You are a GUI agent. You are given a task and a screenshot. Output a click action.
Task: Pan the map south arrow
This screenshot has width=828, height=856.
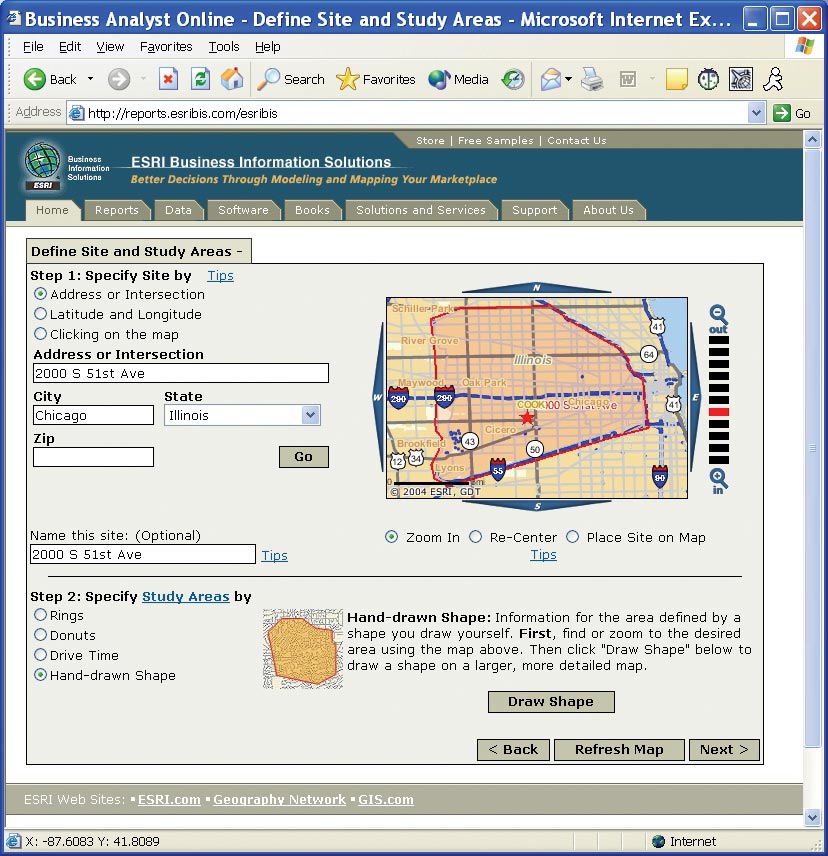537,506
